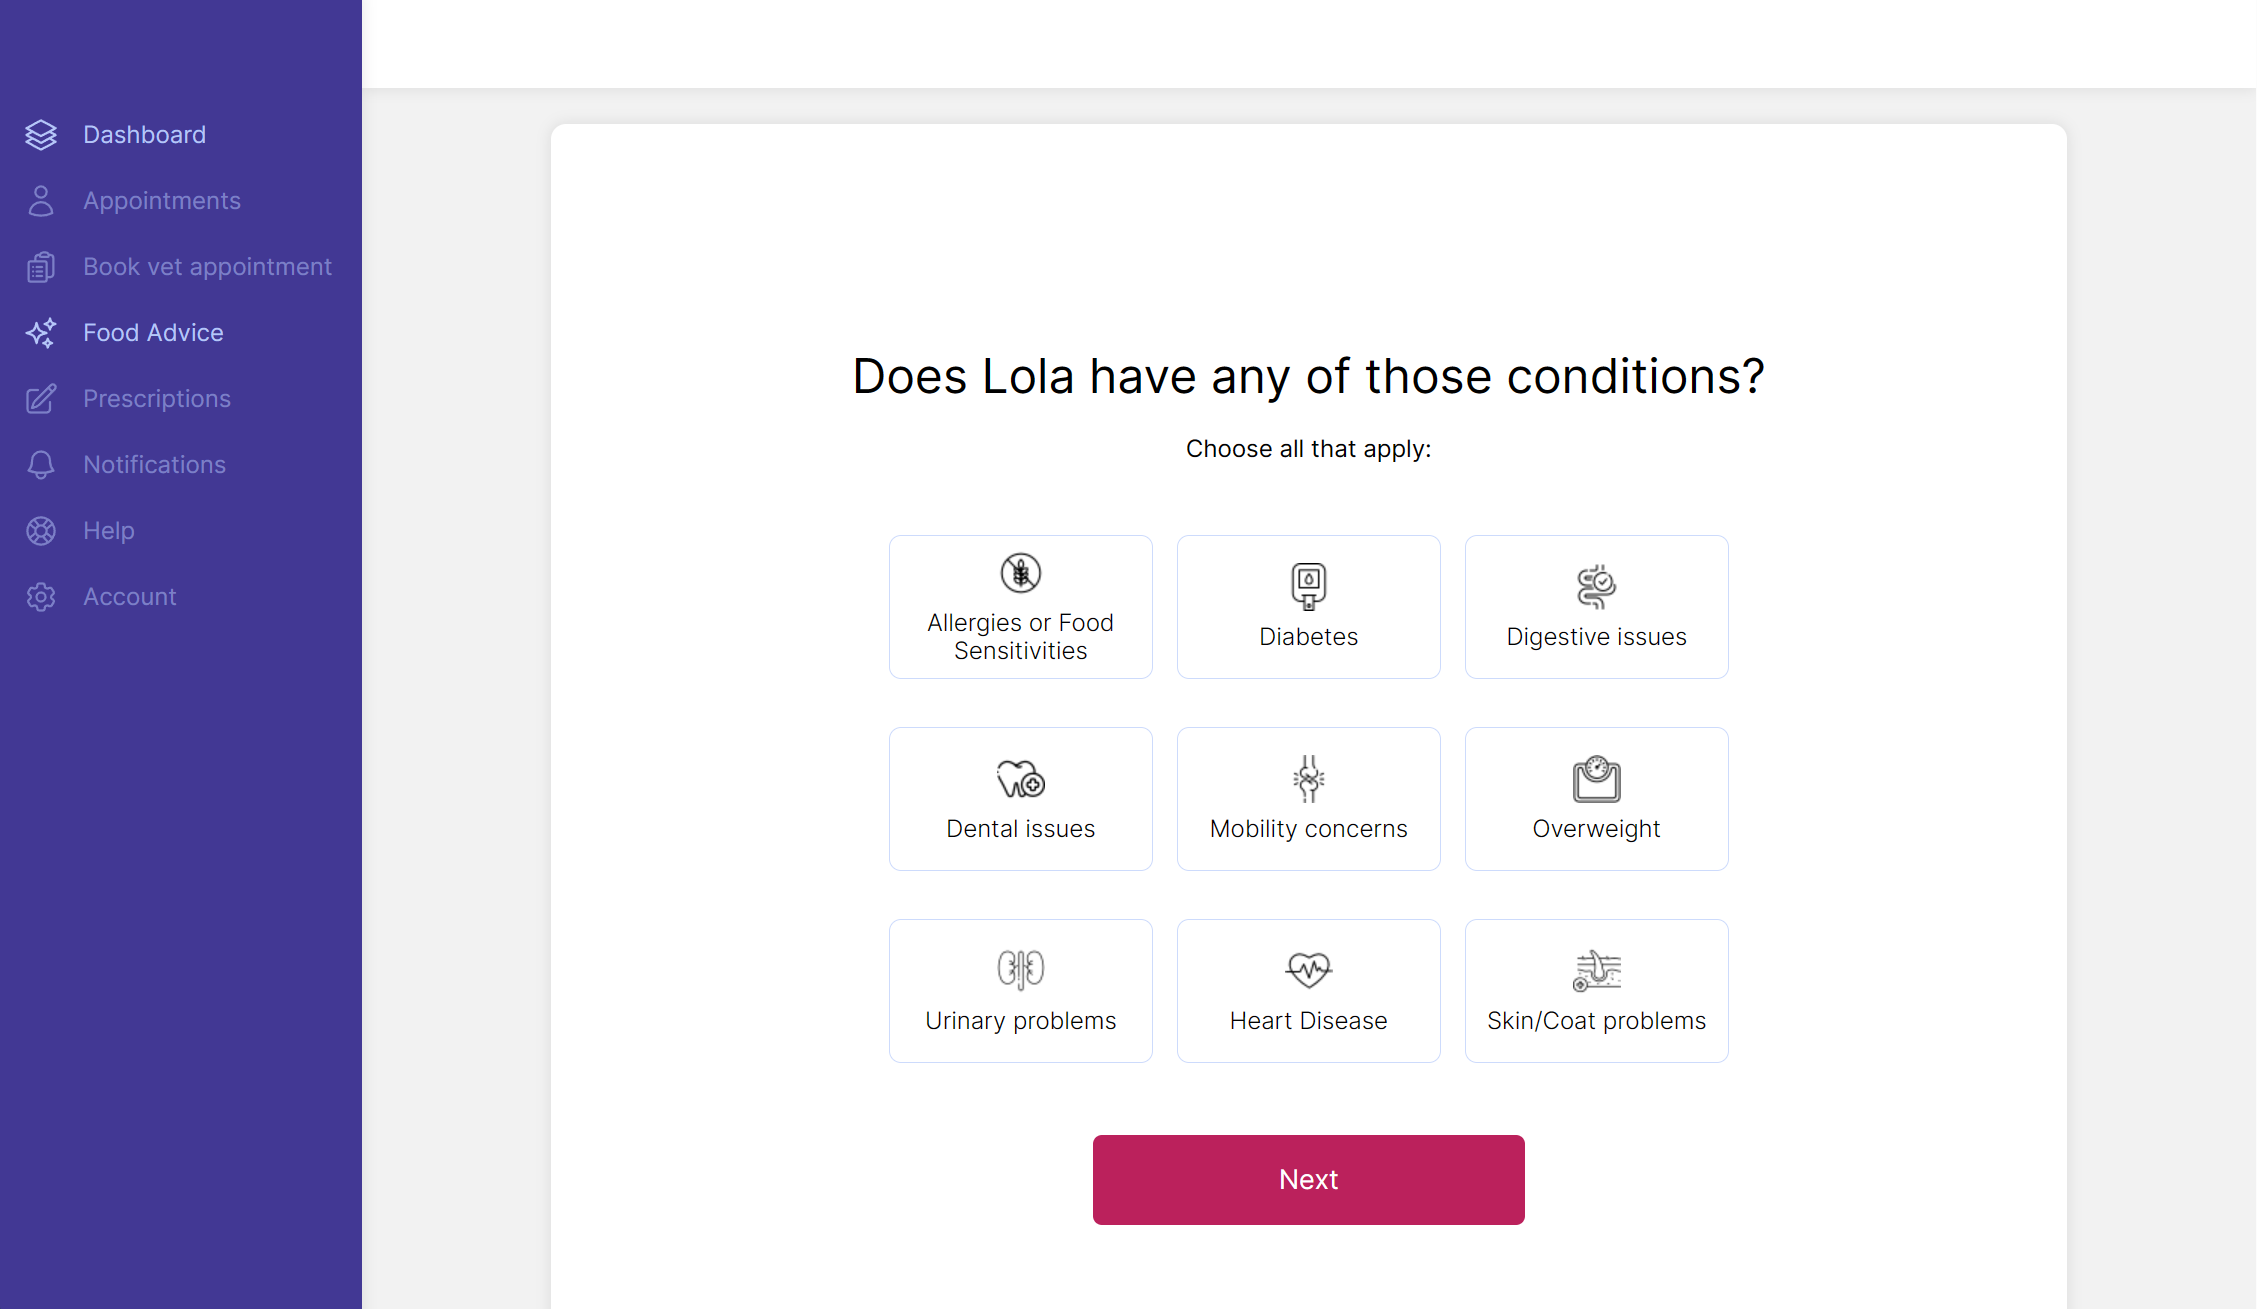
Task: Click the Next button to proceed
Action: (x=1308, y=1180)
